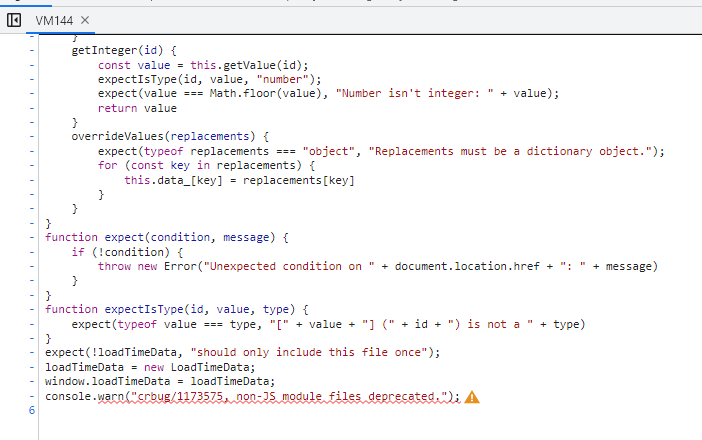Viewport: 702px width, 440px height.
Task: Click the "overrideValues(replacements) {" line
Action: [170, 137]
